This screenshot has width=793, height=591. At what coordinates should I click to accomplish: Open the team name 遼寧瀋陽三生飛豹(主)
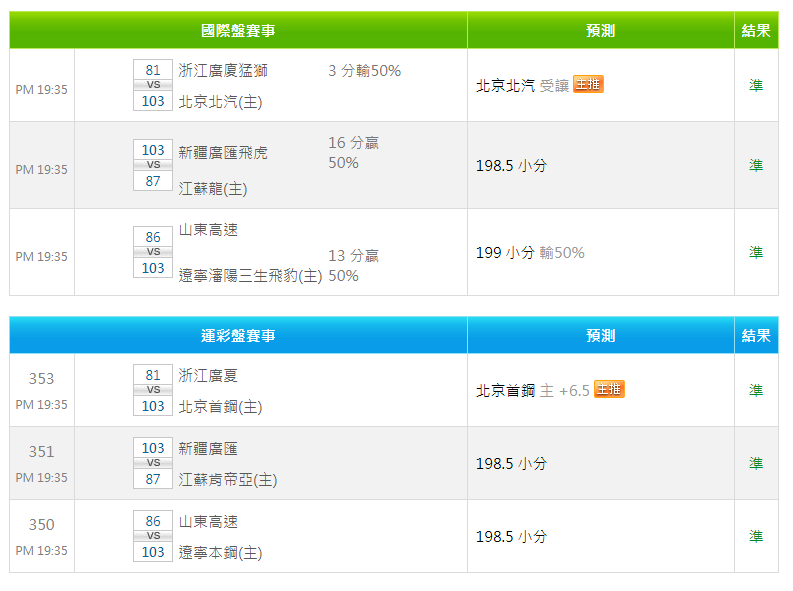tap(250, 276)
